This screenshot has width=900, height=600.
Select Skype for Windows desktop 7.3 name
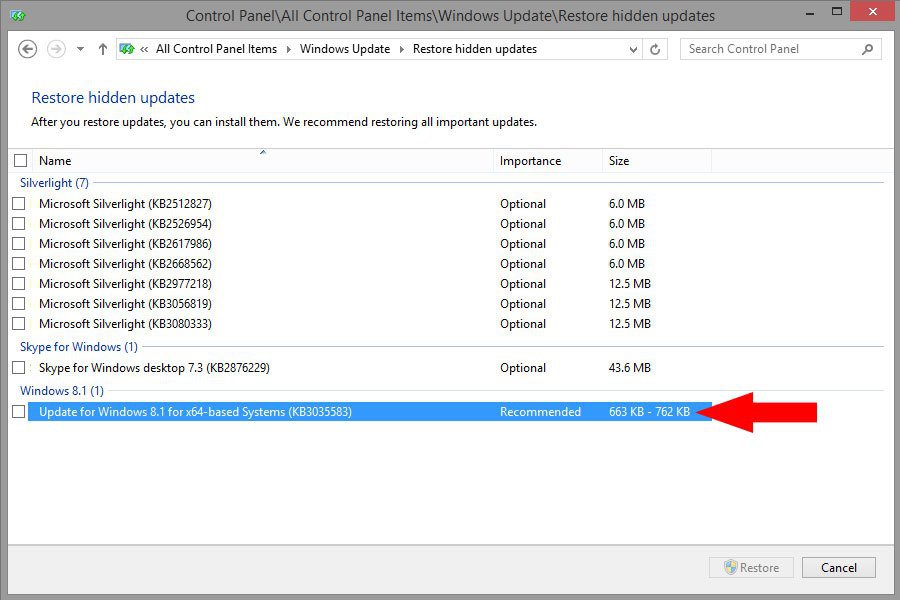154,368
